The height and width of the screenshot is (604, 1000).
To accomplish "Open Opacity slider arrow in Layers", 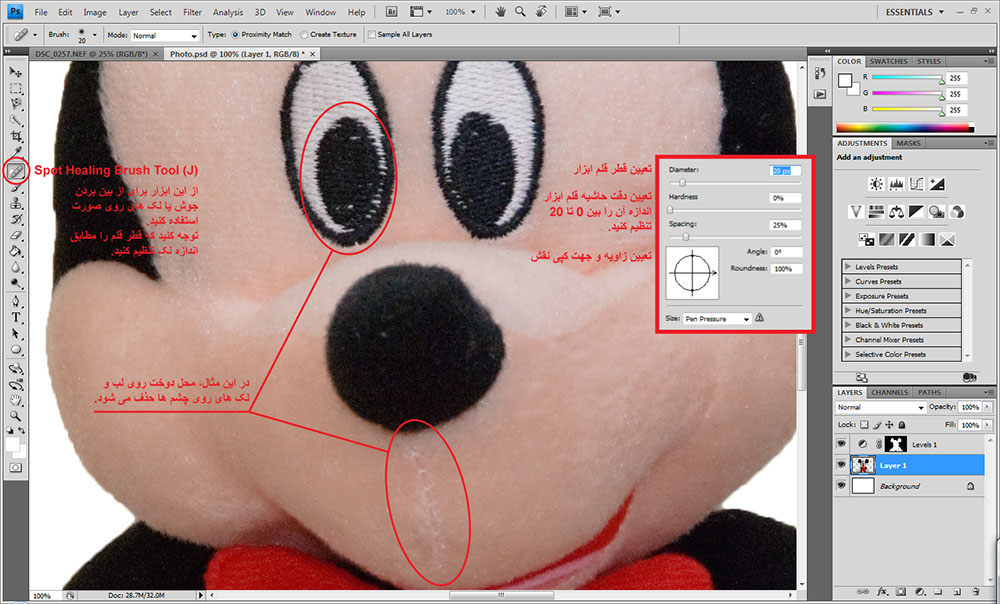I will tap(988, 407).
